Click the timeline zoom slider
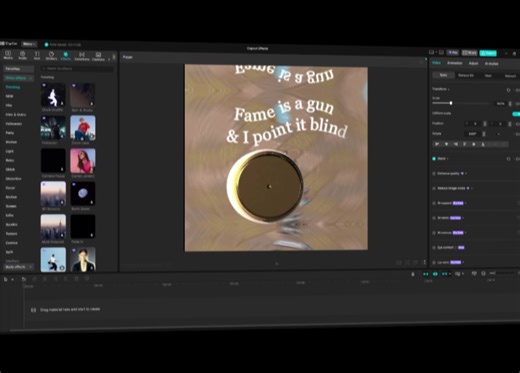The width and height of the screenshot is (520, 373). [x=503, y=273]
